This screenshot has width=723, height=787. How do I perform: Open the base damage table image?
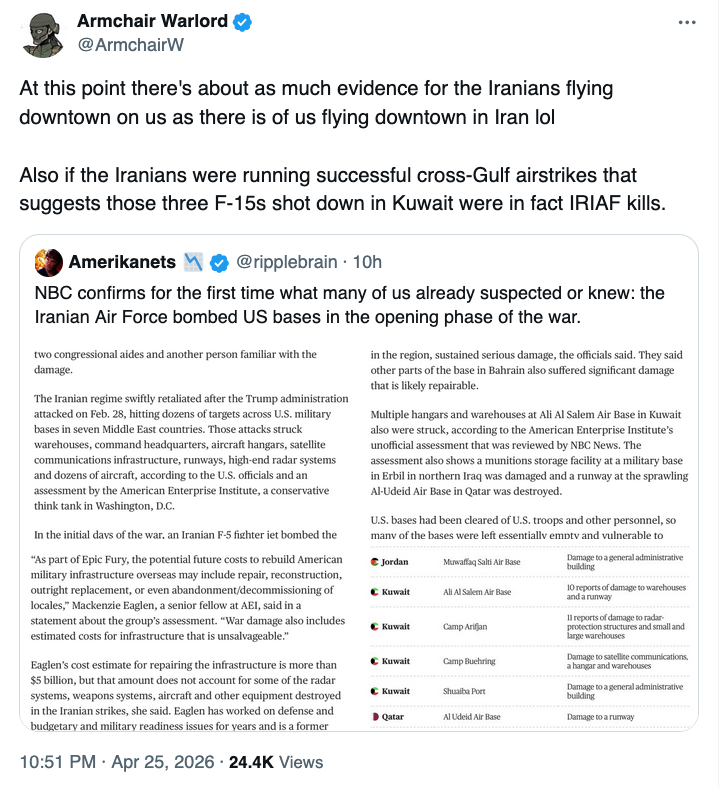point(532,635)
